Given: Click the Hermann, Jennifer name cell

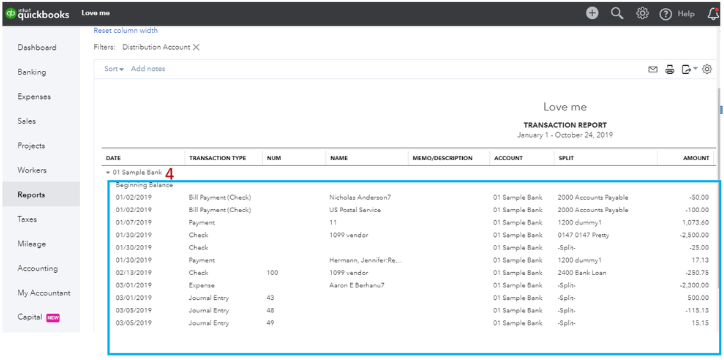Looking at the screenshot, I should [366, 260].
